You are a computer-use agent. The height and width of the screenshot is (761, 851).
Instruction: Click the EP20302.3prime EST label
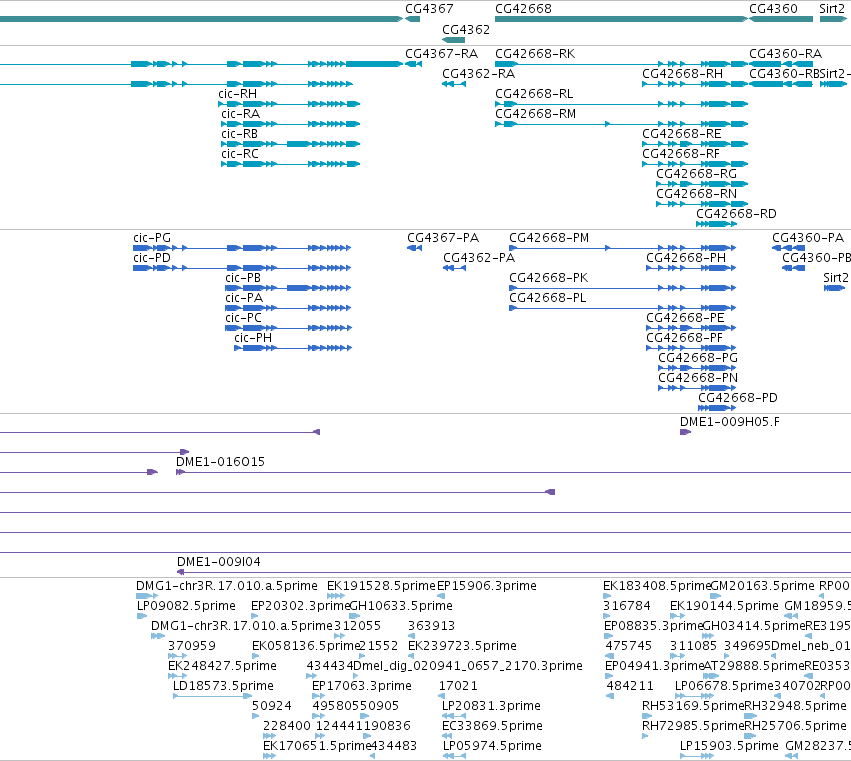300,606
